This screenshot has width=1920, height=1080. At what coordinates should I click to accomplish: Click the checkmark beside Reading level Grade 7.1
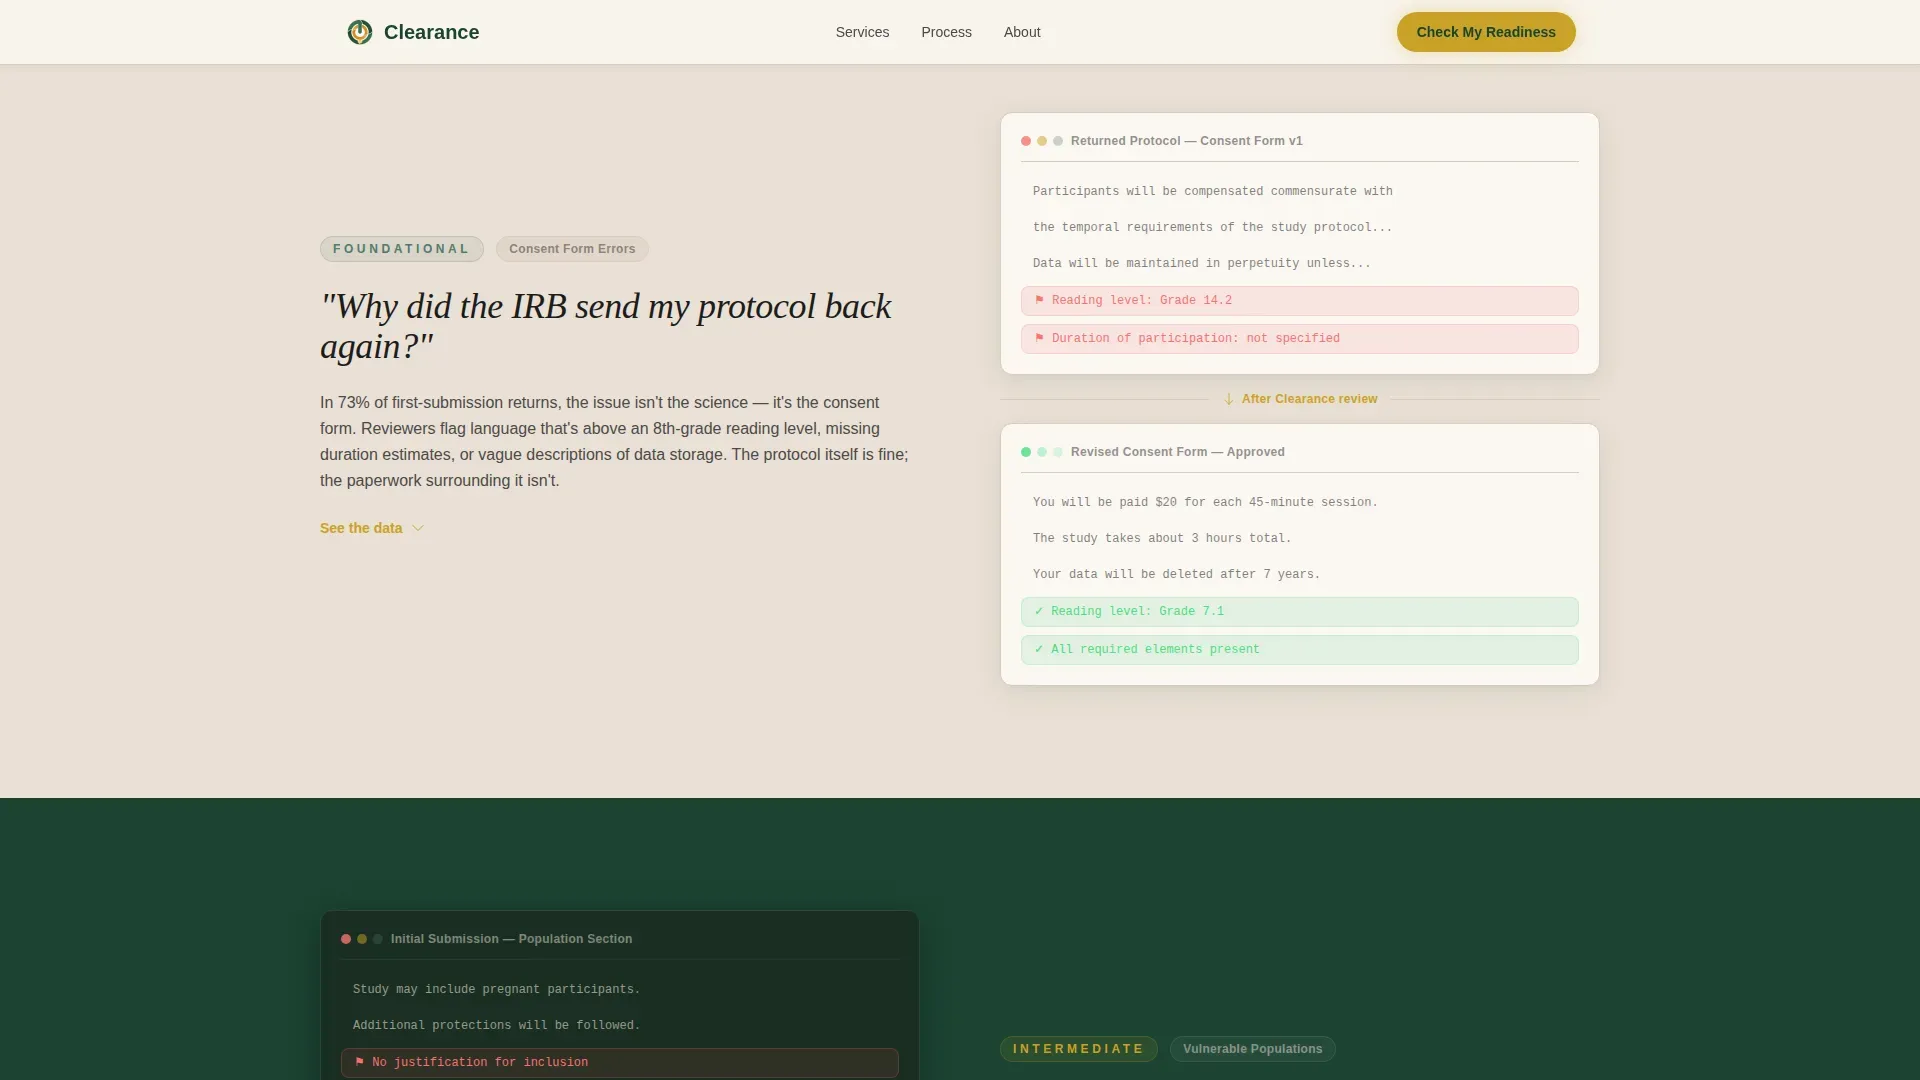pyautogui.click(x=1039, y=611)
